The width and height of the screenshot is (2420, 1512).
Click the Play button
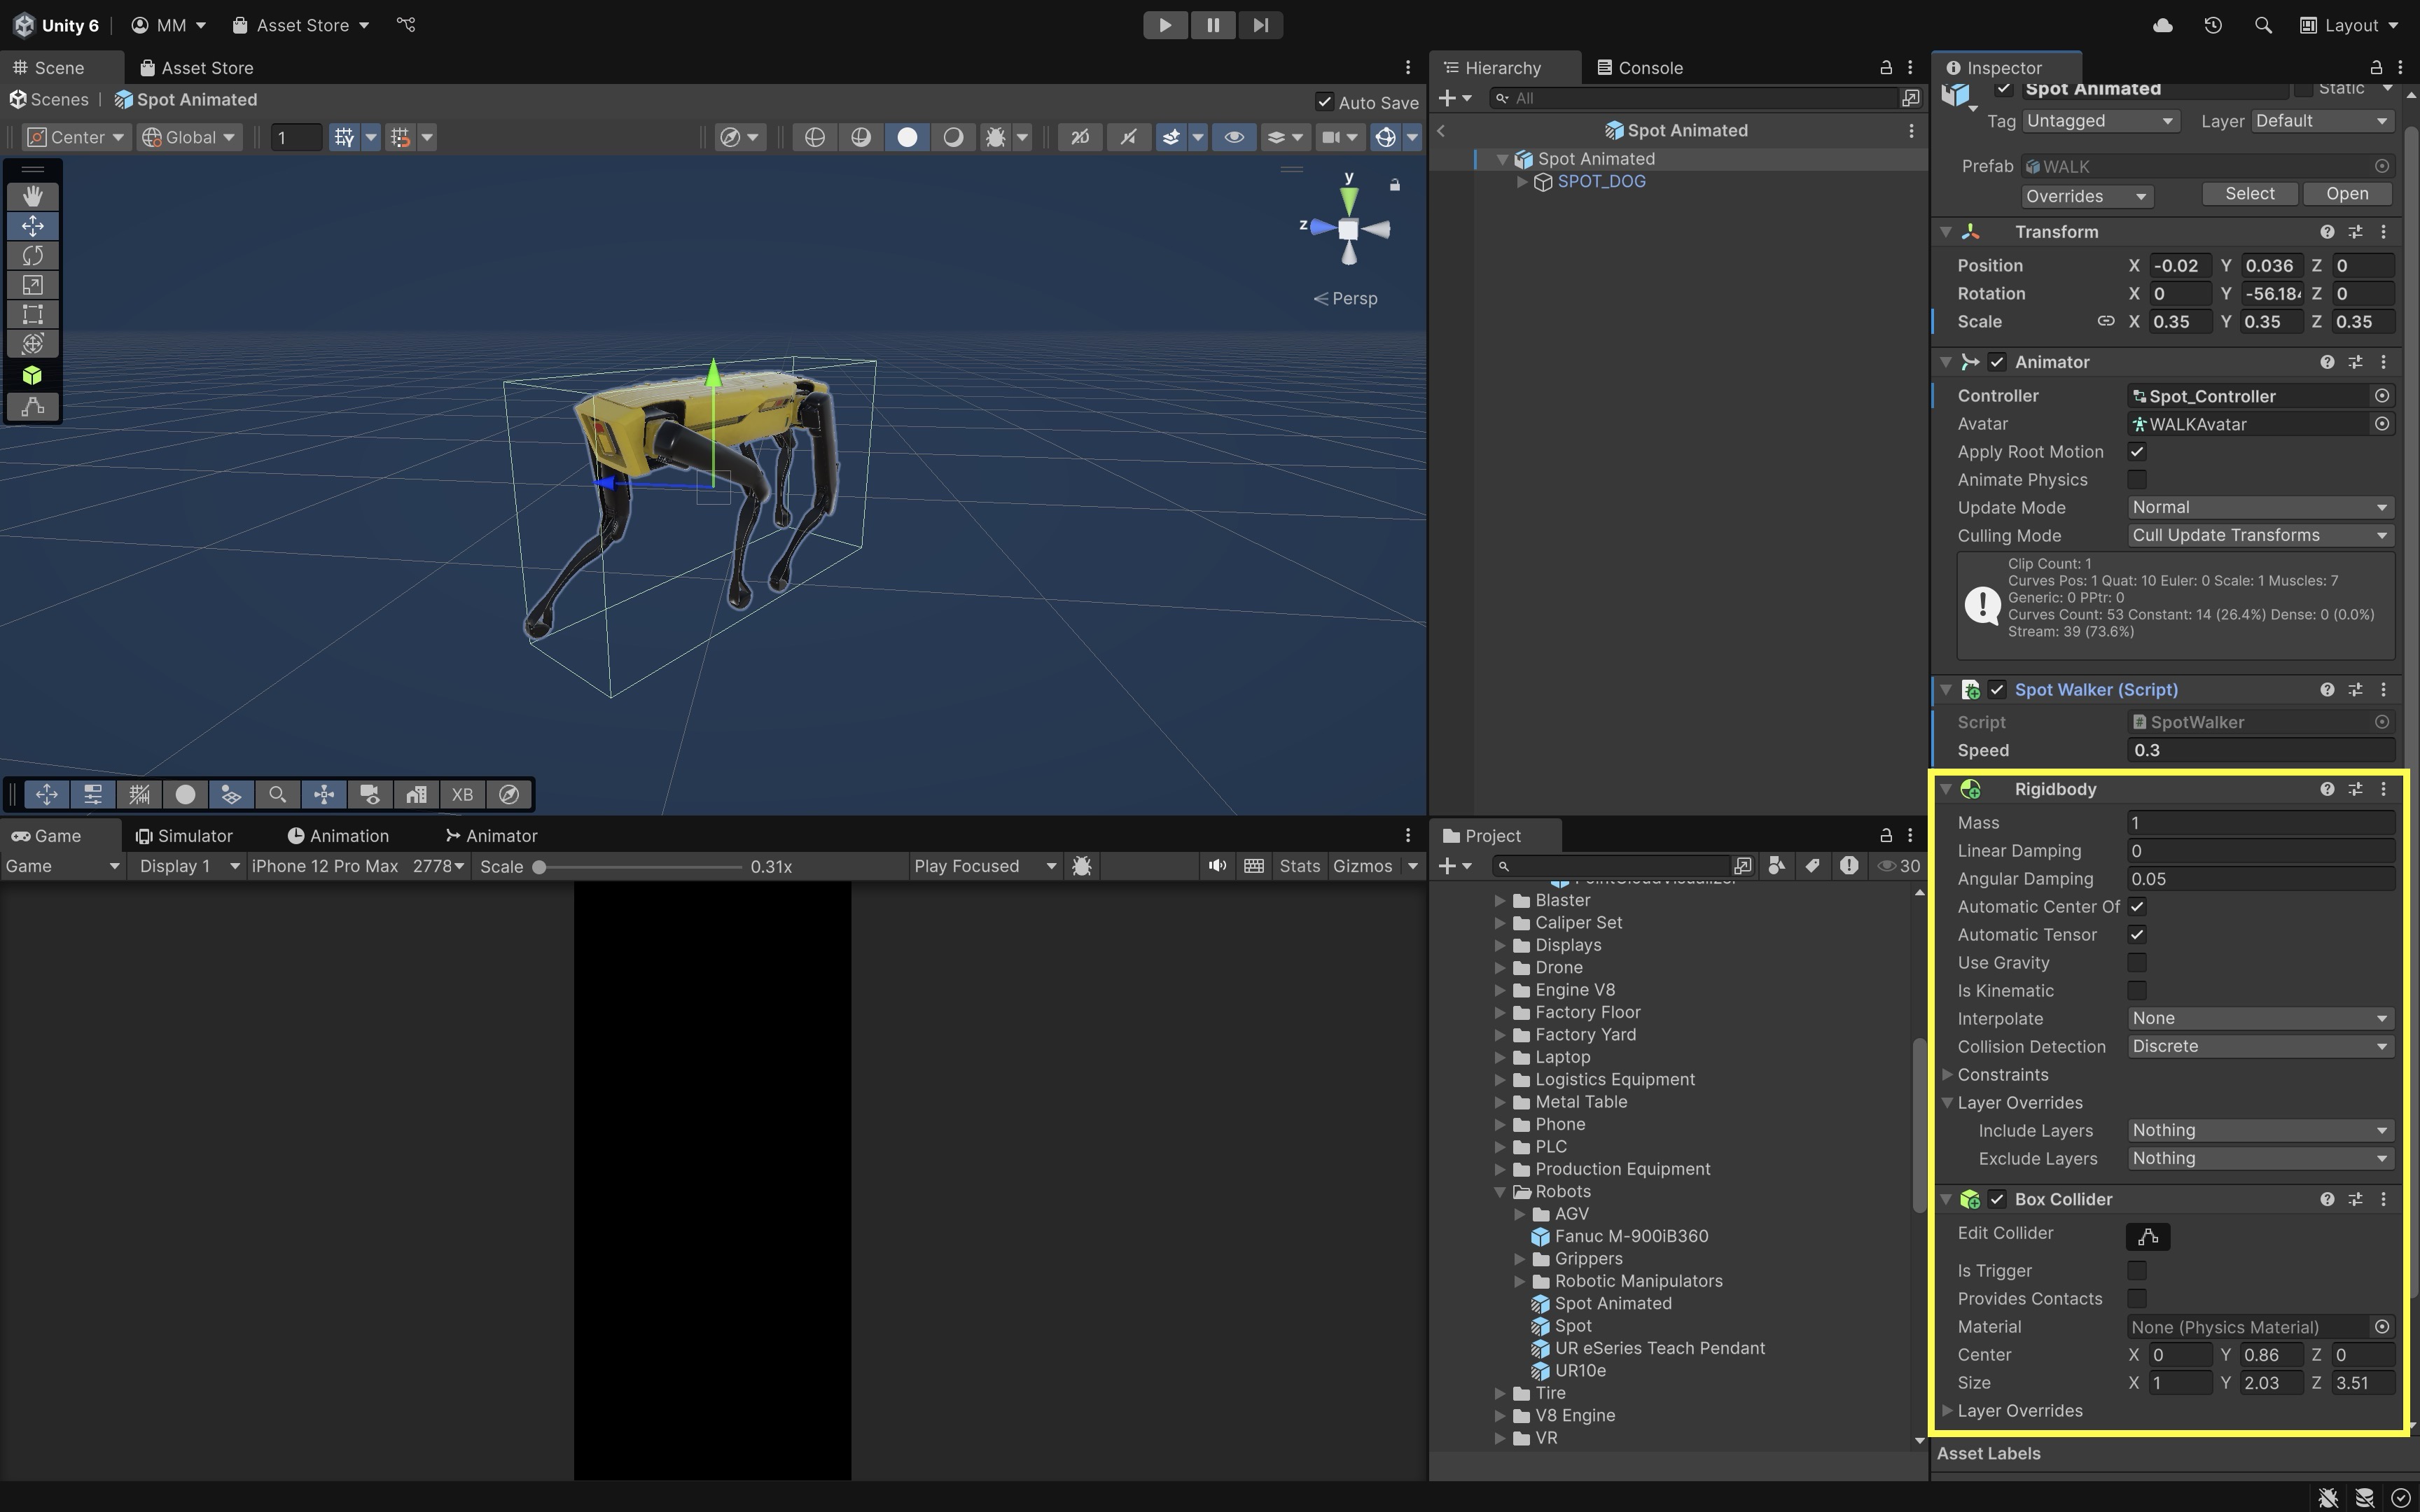click(x=1164, y=25)
